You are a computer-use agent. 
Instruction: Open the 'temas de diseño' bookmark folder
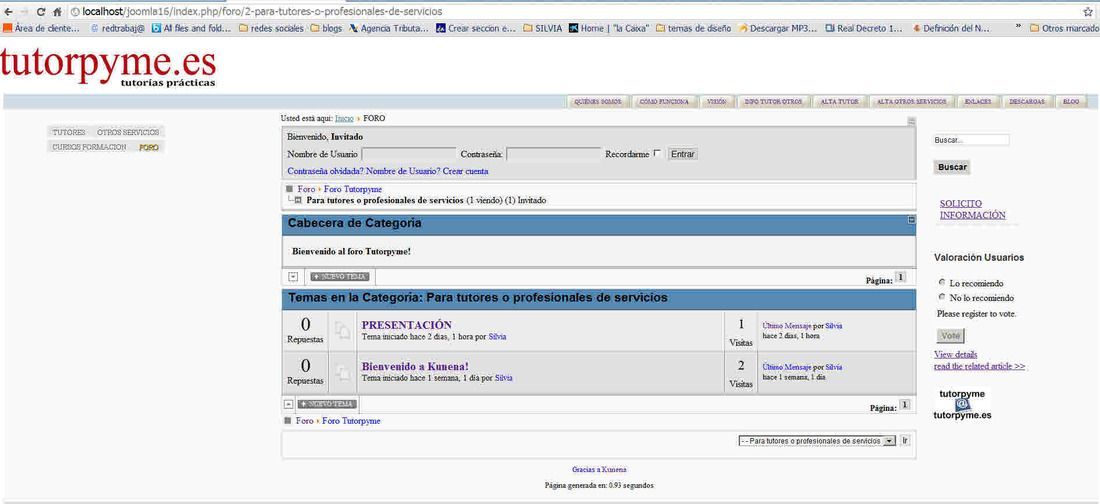(x=693, y=29)
